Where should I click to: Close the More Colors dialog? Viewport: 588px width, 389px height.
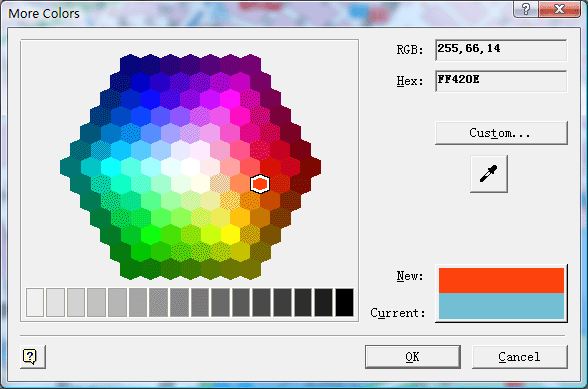[x=559, y=9]
